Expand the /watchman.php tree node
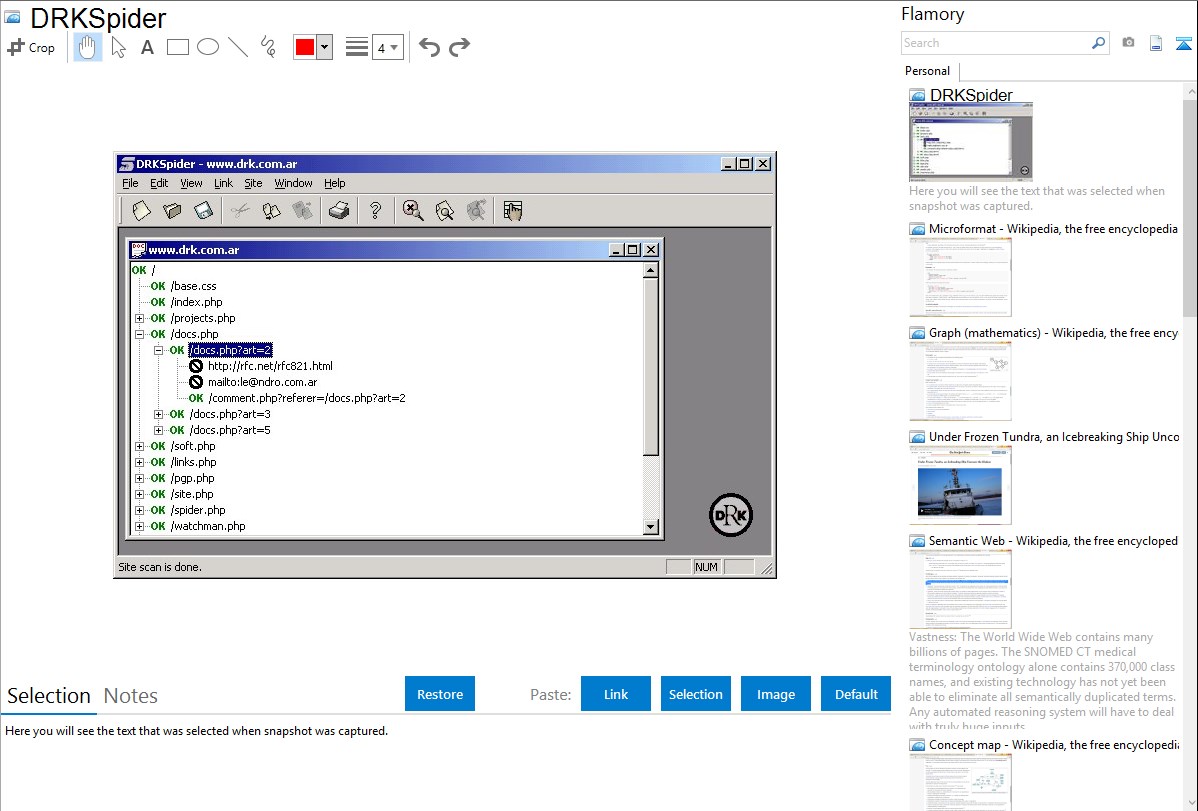This screenshot has width=1198, height=811. 140,527
